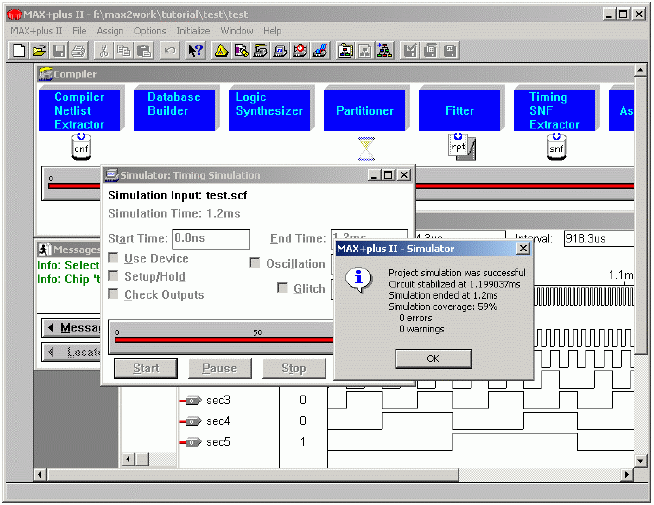Click the Copy toolbar icon
The height and width of the screenshot is (505, 654).
pyautogui.click(x=124, y=51)
